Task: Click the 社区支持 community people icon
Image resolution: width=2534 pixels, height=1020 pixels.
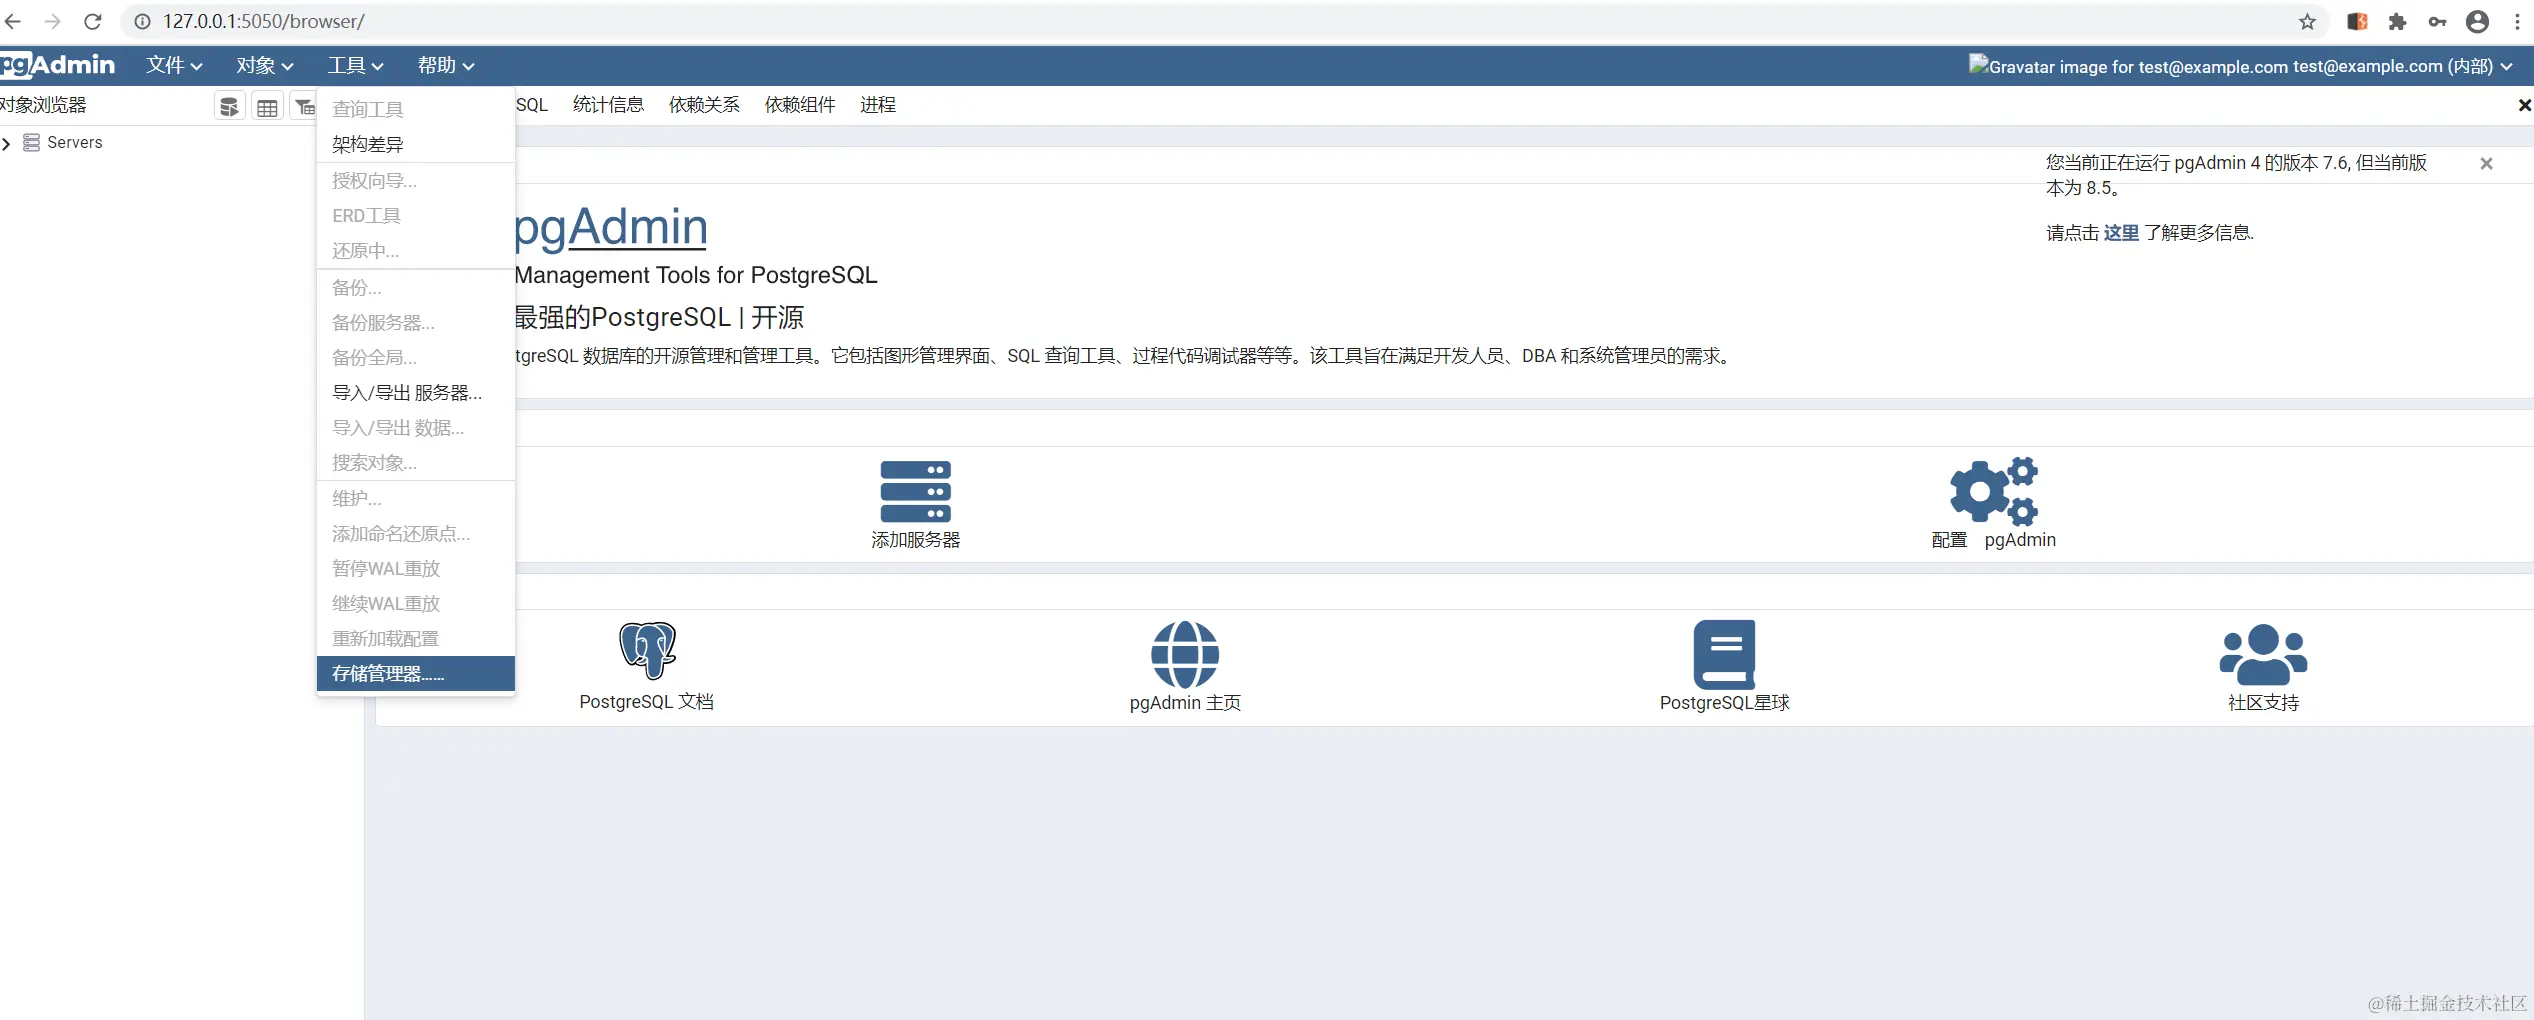Action: (x=2263, y=654)
